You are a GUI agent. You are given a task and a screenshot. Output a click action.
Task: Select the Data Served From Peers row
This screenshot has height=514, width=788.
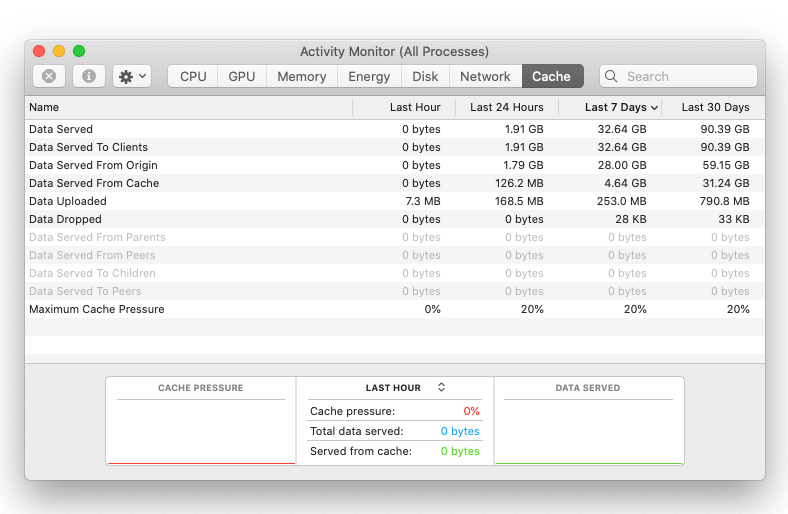click(395, 255)
